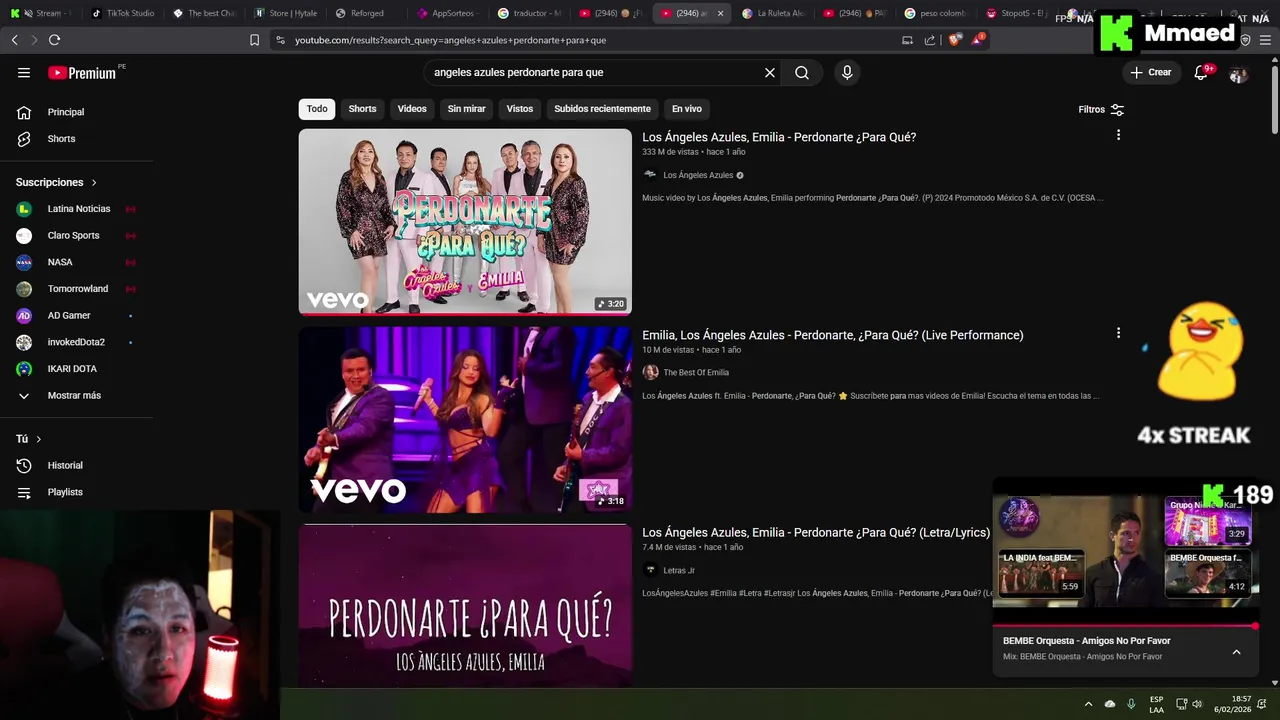Open the LA INDIA feat BEMBE suggestion
Viewport: 1280px width, 720px height.
pos(1041,573)
